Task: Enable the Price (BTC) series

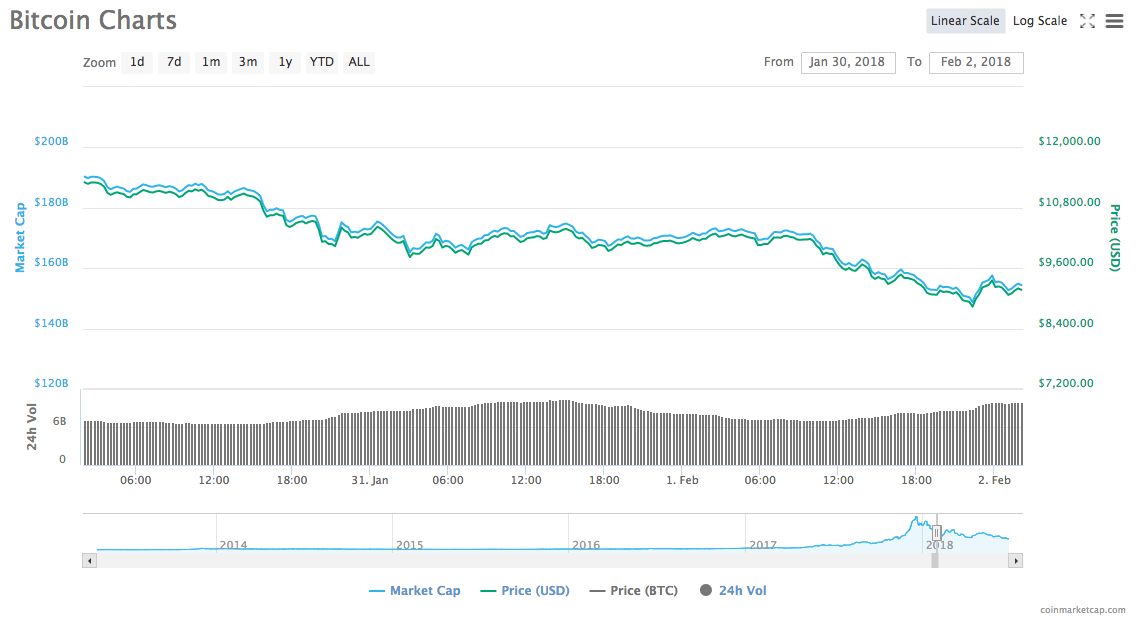Action: 633,590
